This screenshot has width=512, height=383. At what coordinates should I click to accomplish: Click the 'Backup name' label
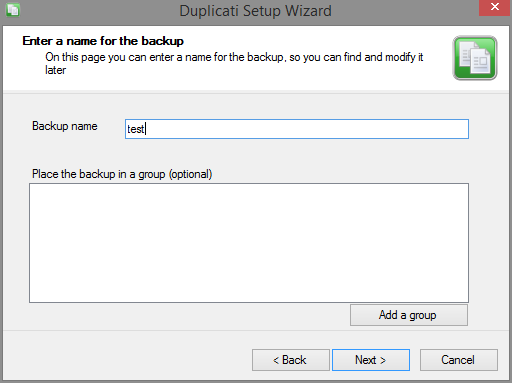65,126
